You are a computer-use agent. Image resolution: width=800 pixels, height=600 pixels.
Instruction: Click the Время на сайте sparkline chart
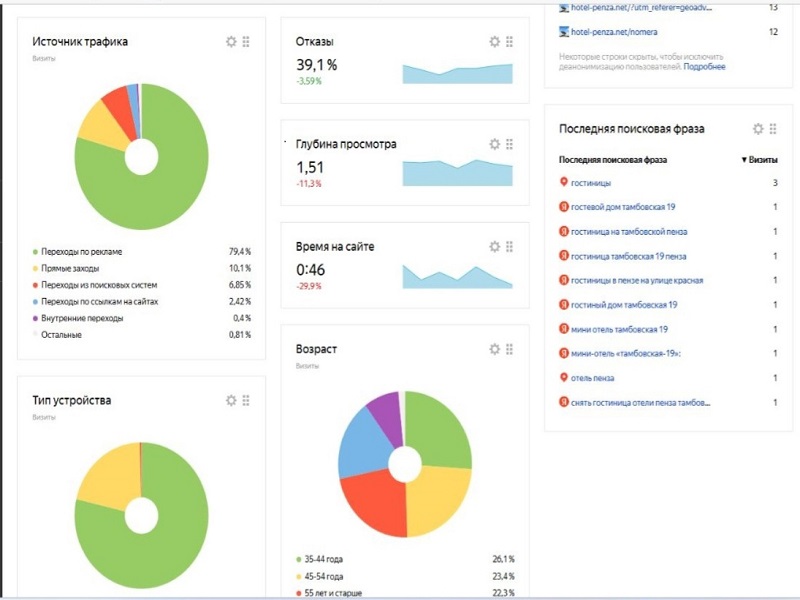tap(457, 277)
